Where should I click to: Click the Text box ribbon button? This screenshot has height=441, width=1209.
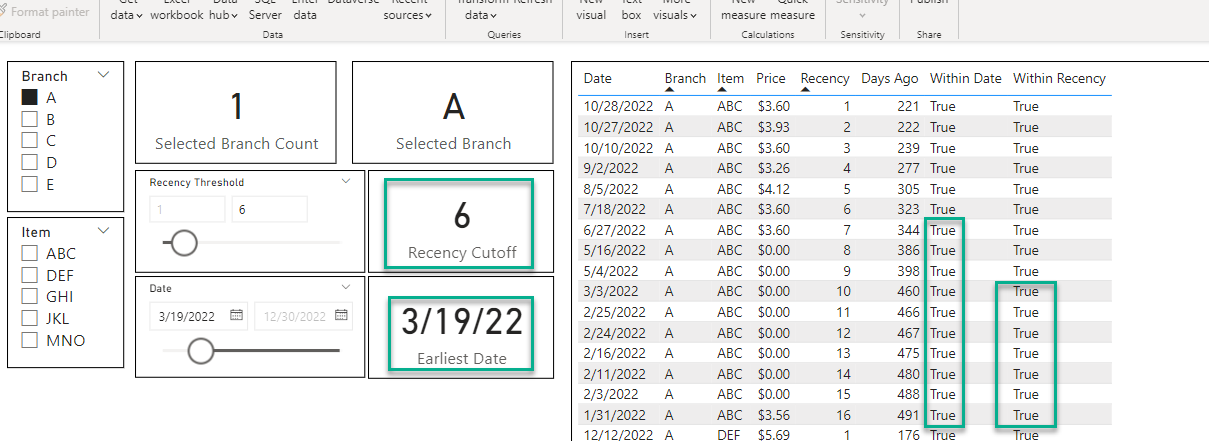pyautogui.click(x=631, y=11)
